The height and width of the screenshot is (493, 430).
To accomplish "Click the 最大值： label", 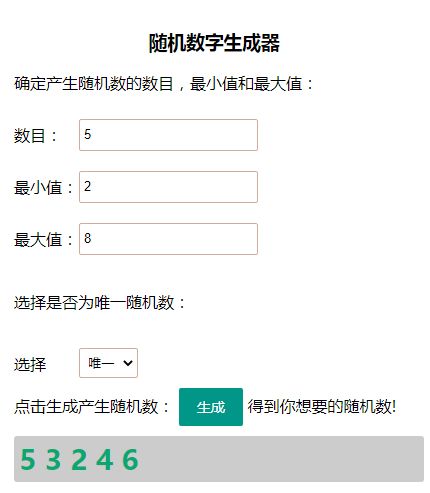I will [44, 240].
